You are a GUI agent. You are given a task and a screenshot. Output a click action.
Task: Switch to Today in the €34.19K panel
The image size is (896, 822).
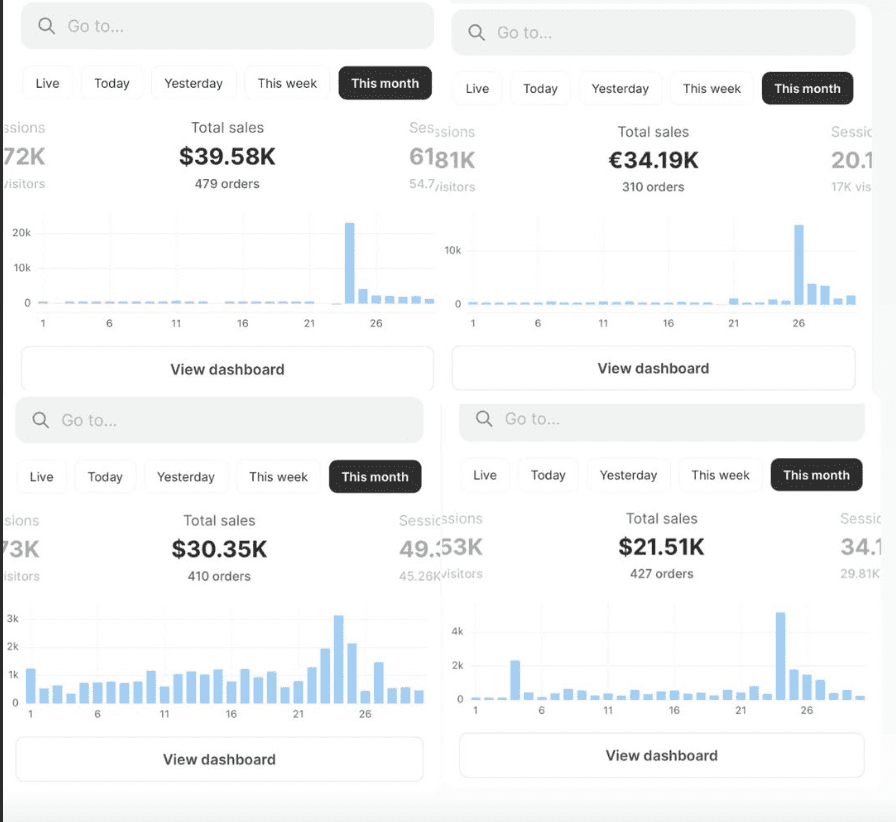(x=540, y=89)
